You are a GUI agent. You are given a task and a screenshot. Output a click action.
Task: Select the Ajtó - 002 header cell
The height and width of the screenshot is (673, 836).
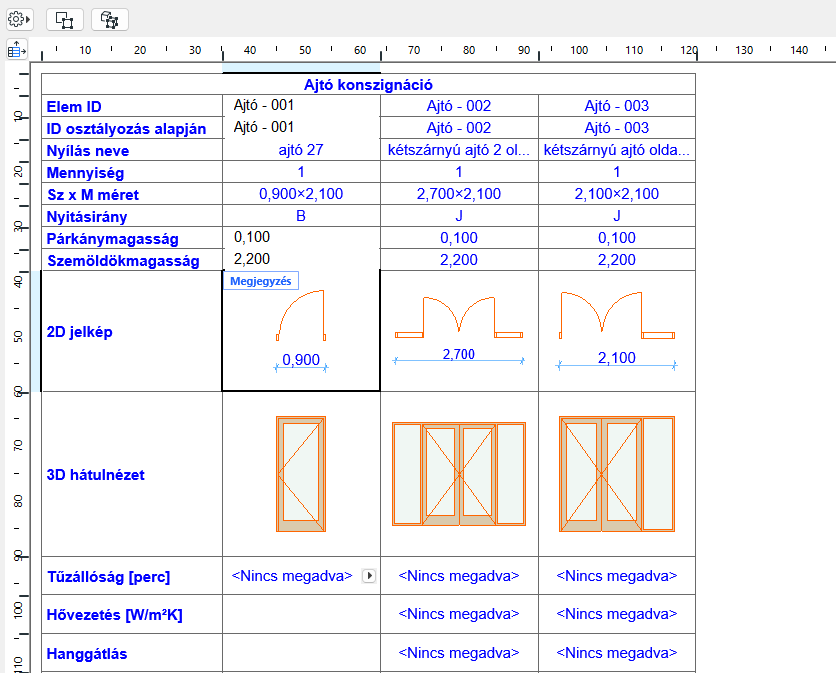tap(459, 105)
